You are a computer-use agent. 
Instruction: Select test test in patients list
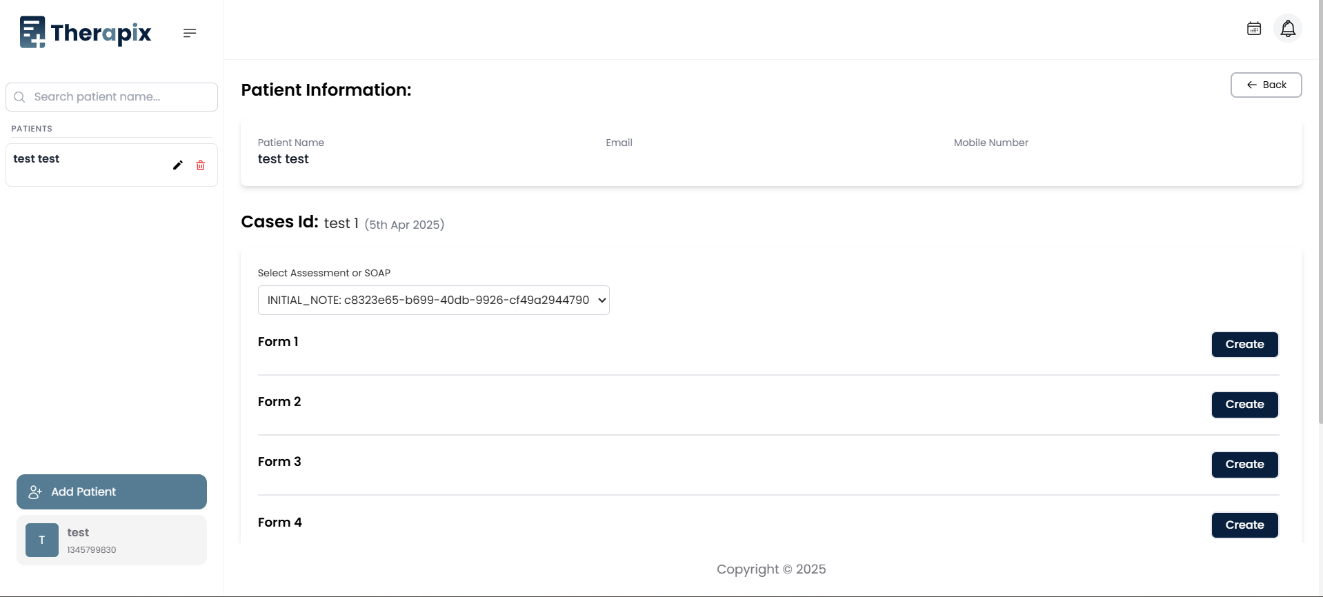(37, 159)
